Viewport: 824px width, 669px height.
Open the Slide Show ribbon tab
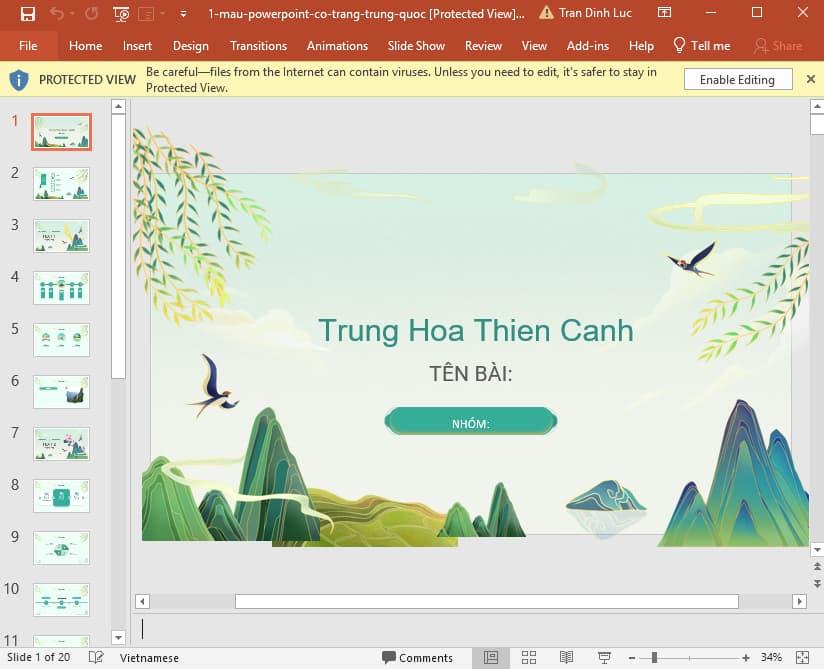(416, 45)
